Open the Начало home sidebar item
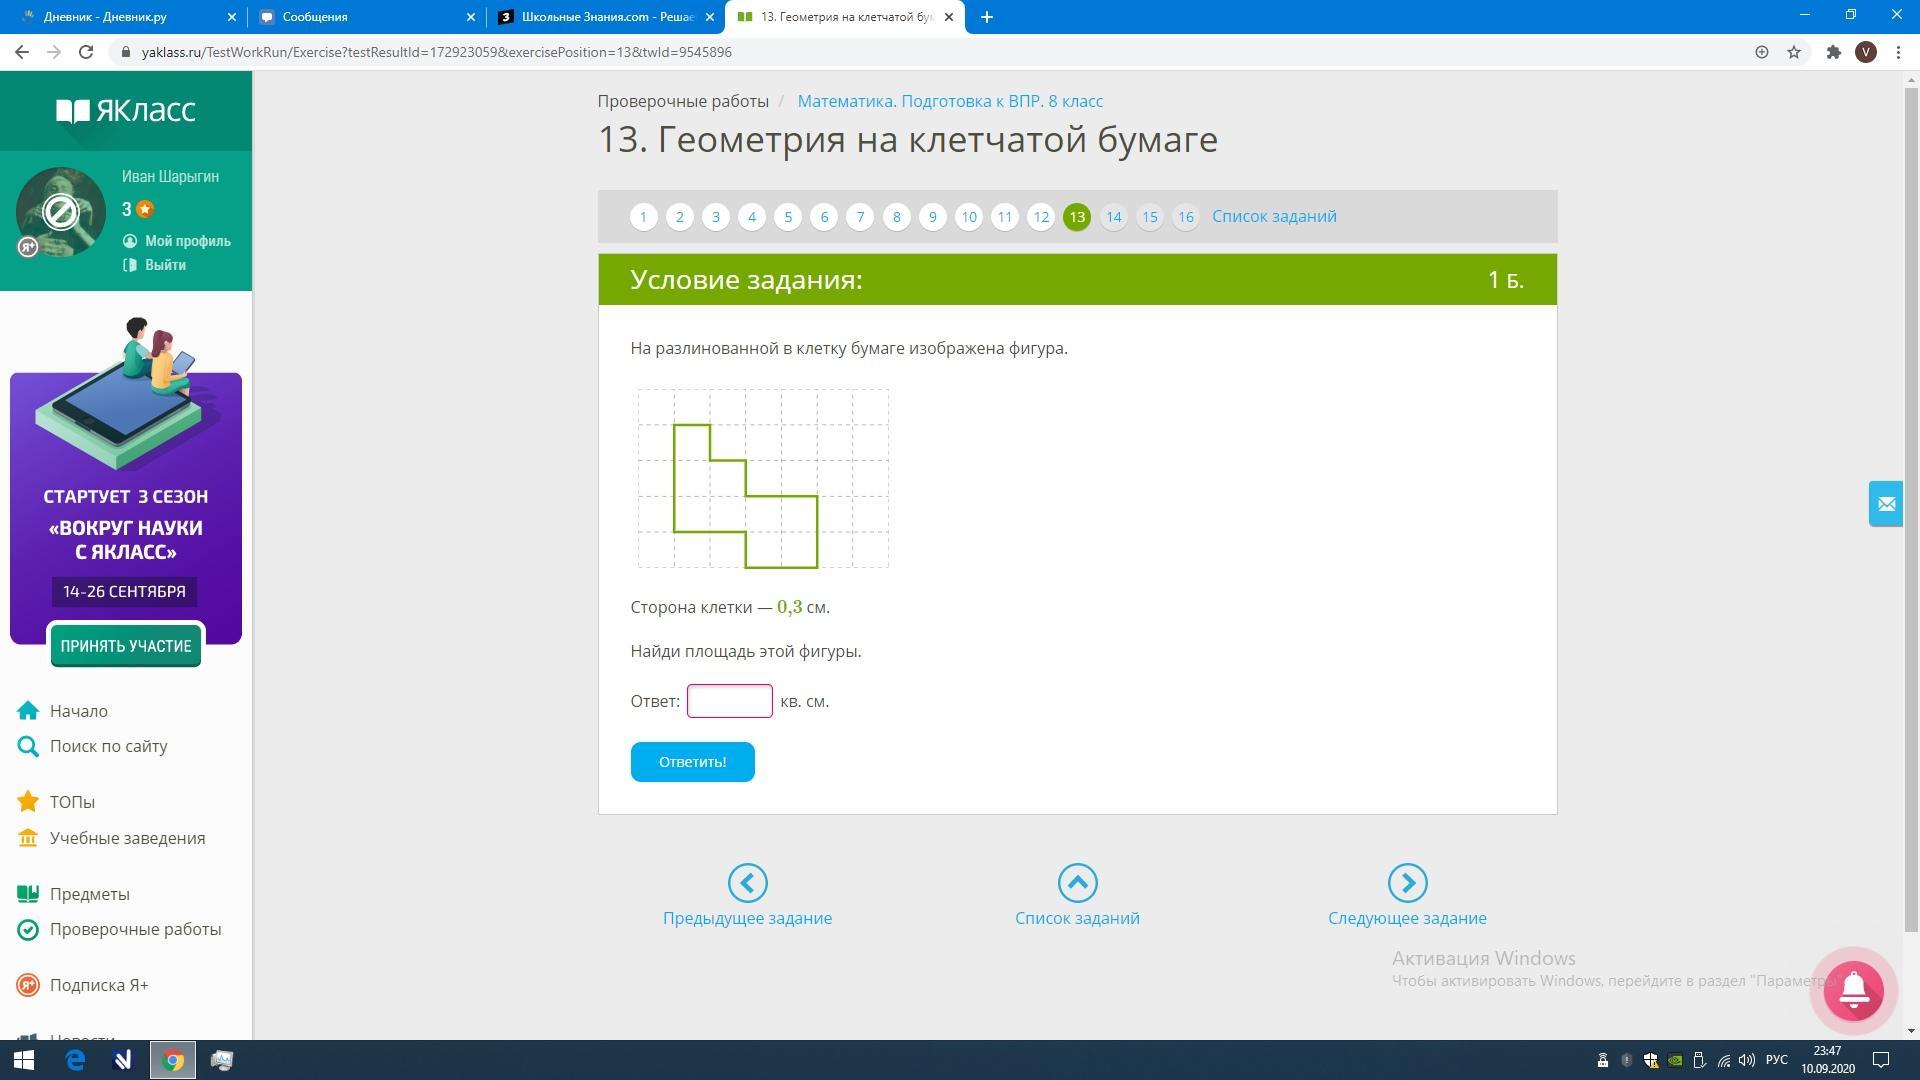 pos(78,711)
